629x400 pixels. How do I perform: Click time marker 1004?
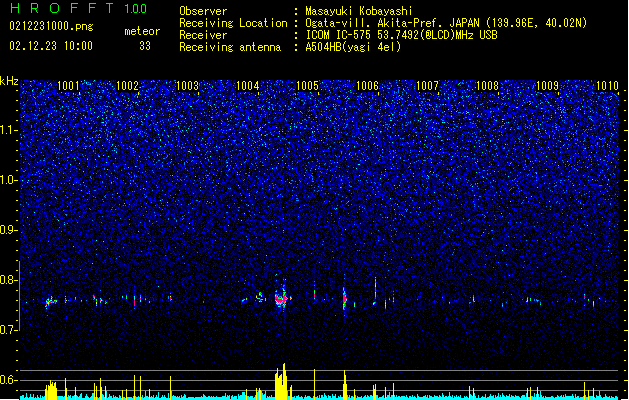coord(248,86)
